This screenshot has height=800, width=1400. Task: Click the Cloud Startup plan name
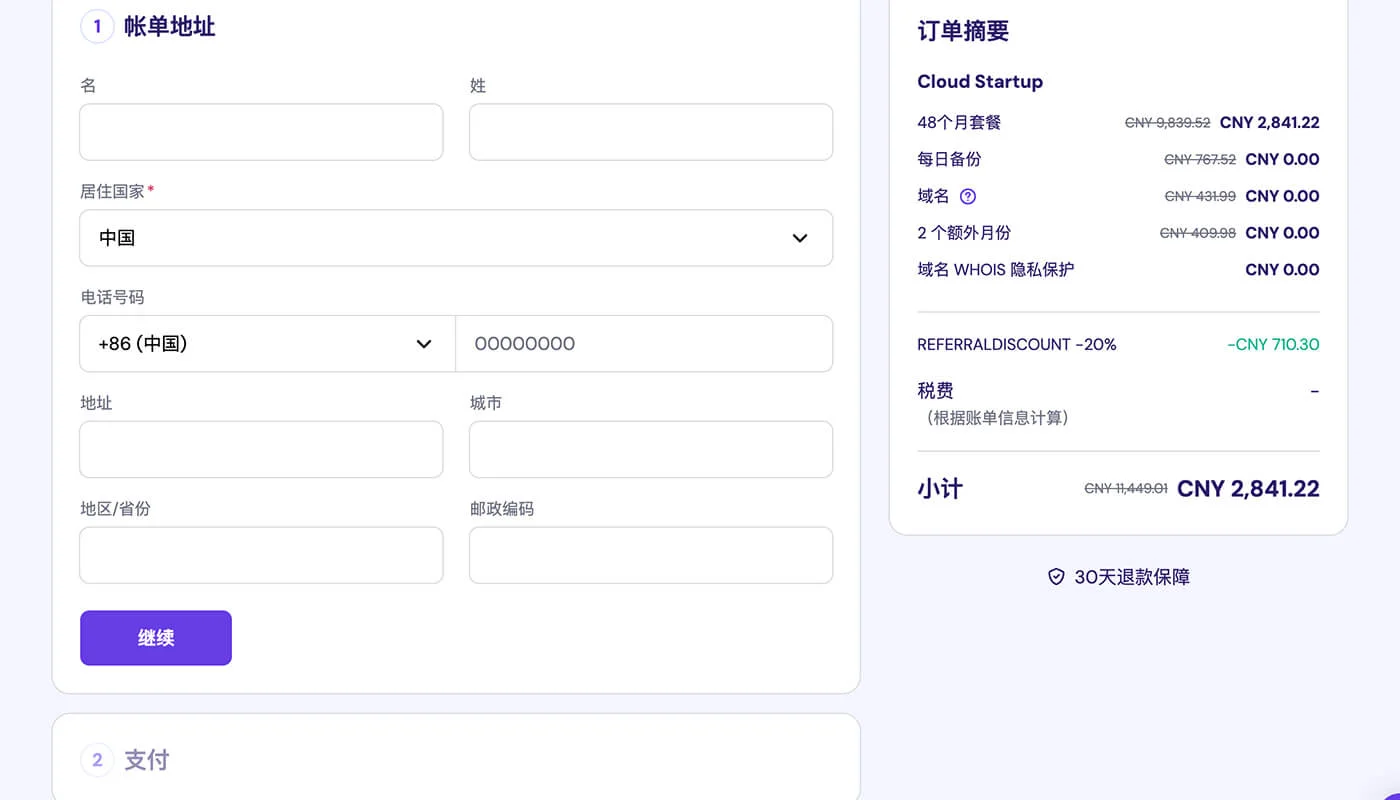(980, 81)
